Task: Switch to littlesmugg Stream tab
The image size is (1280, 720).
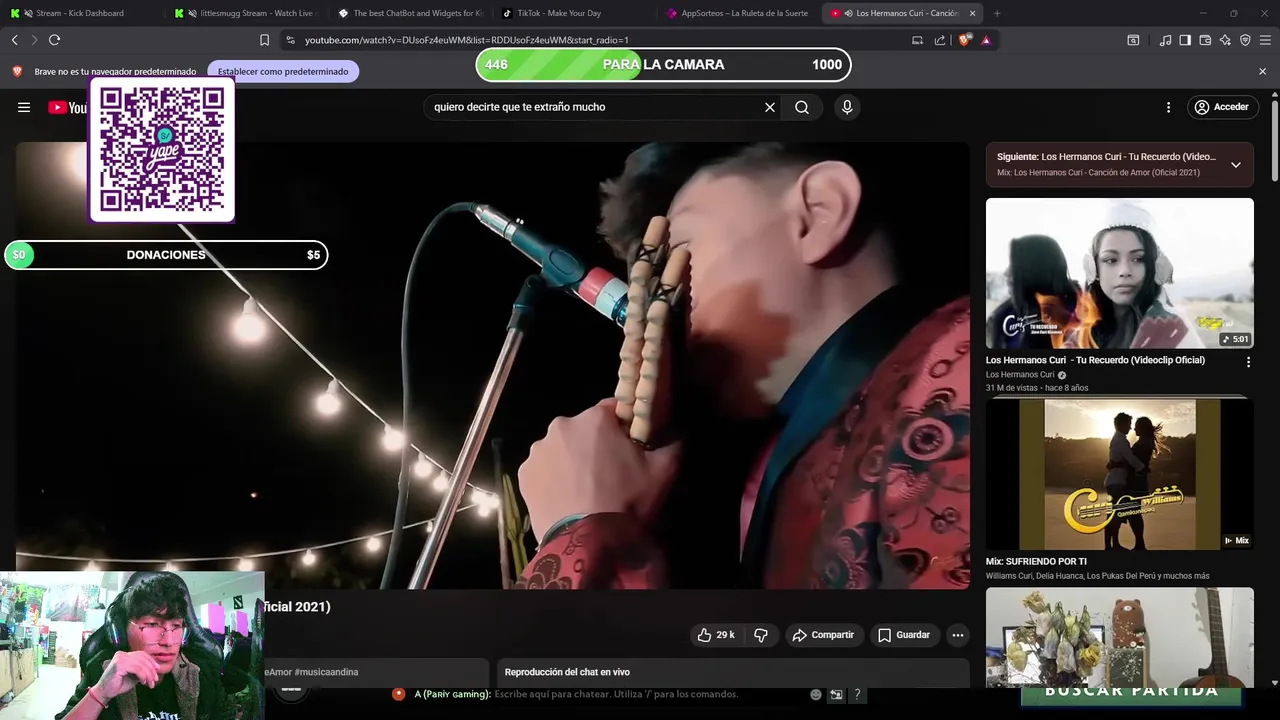Action: coord(245,13)
